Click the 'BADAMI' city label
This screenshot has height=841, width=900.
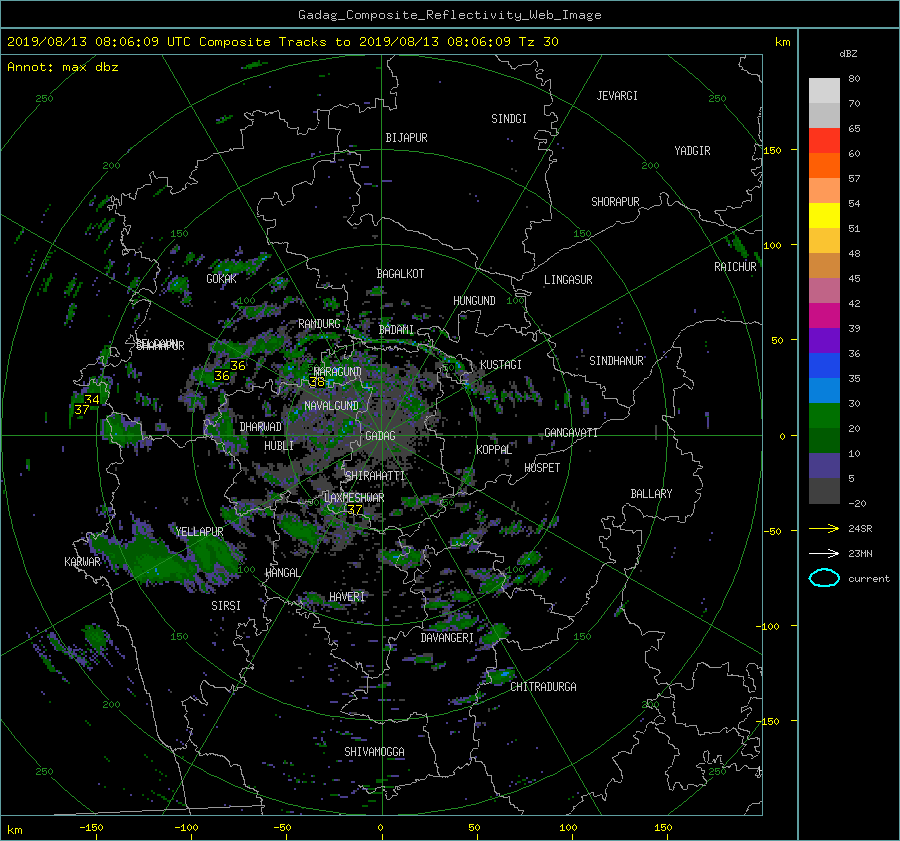click(x=396, y=330)
